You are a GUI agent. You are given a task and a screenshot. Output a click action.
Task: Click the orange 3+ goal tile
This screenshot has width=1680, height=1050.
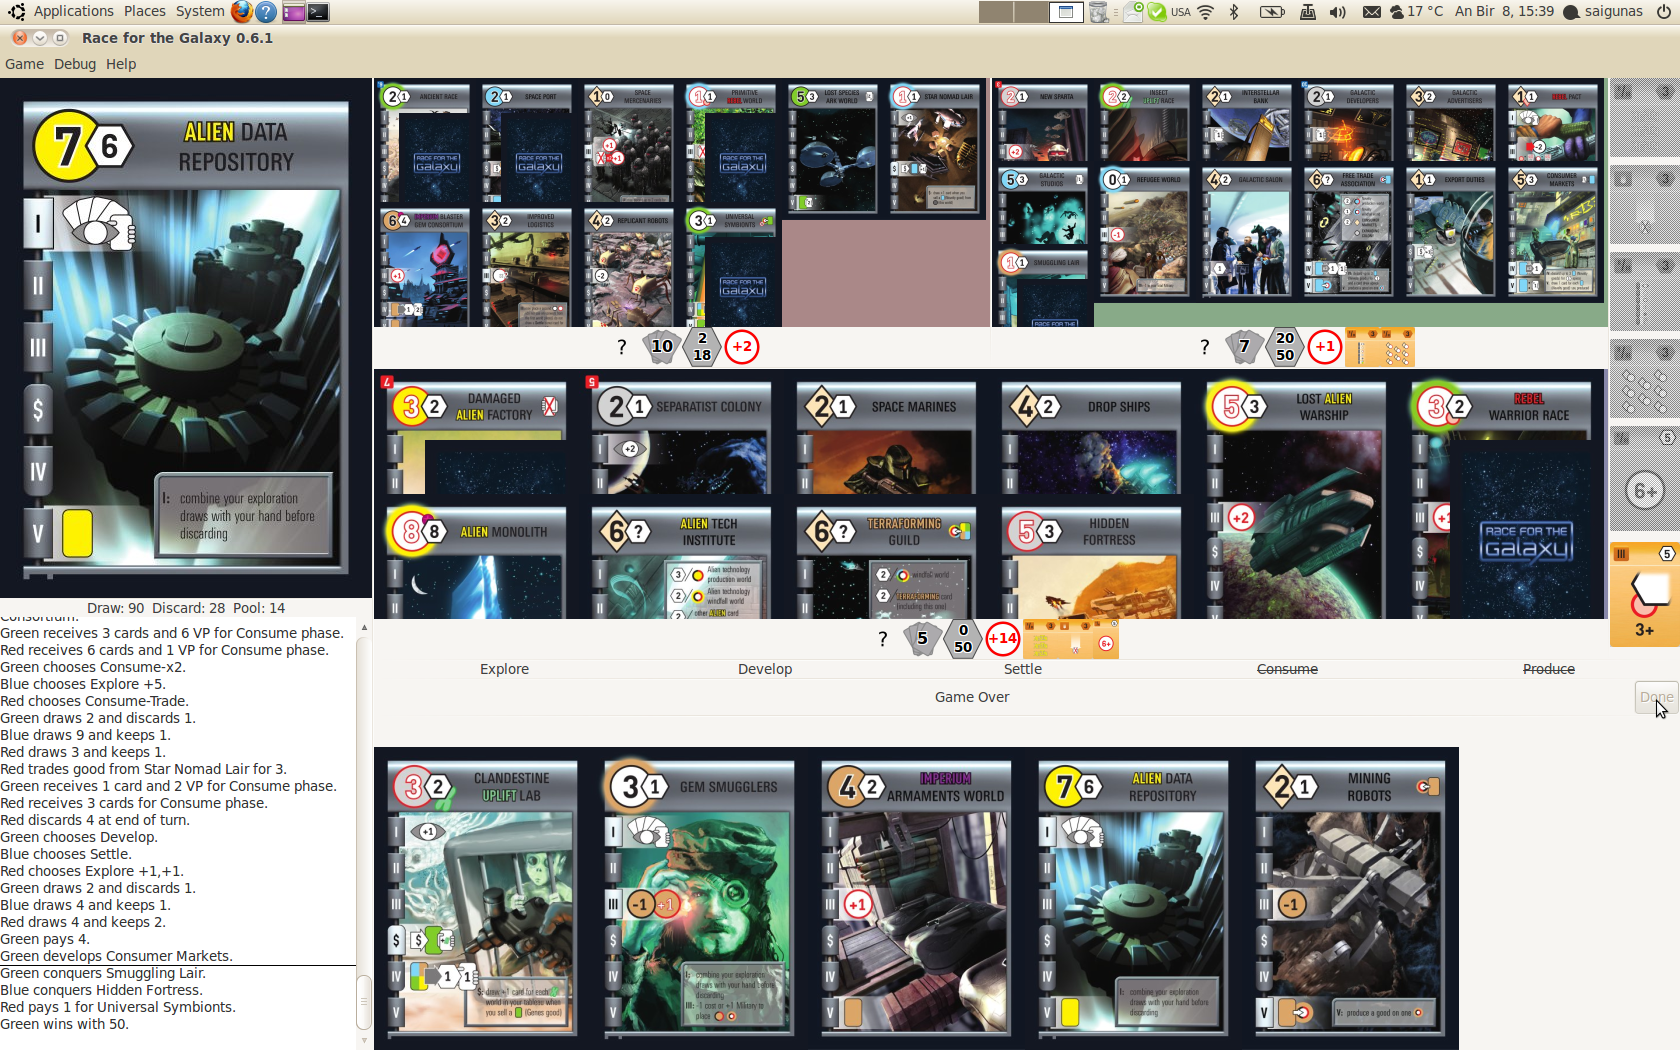(x=1644, y=596)
